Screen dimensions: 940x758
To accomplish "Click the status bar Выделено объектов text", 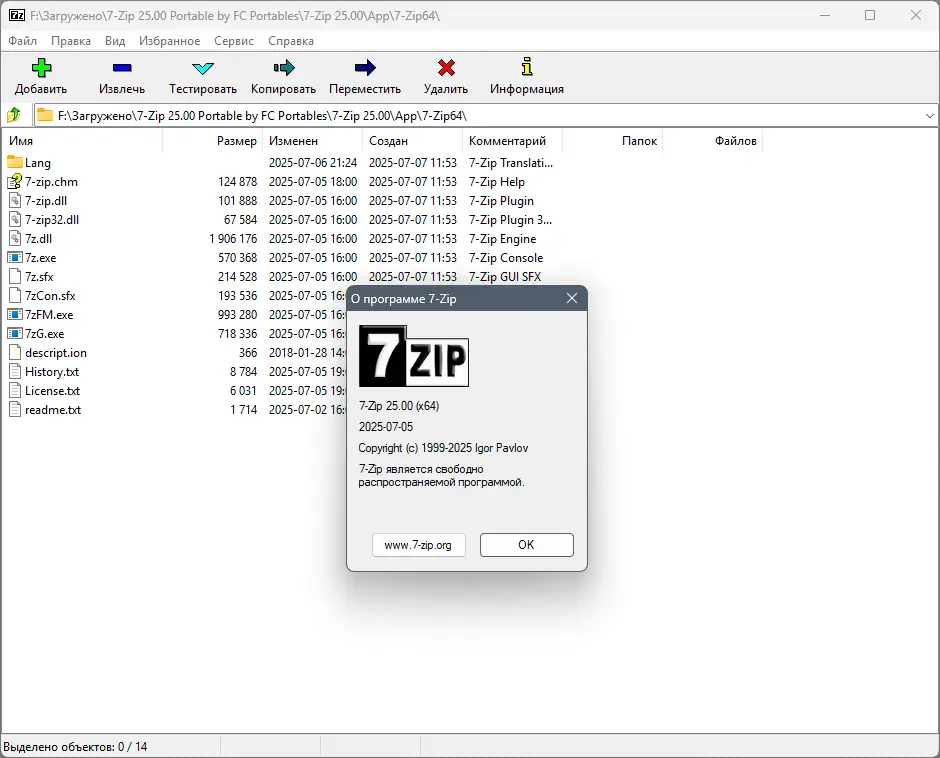I will pos(75,747).
